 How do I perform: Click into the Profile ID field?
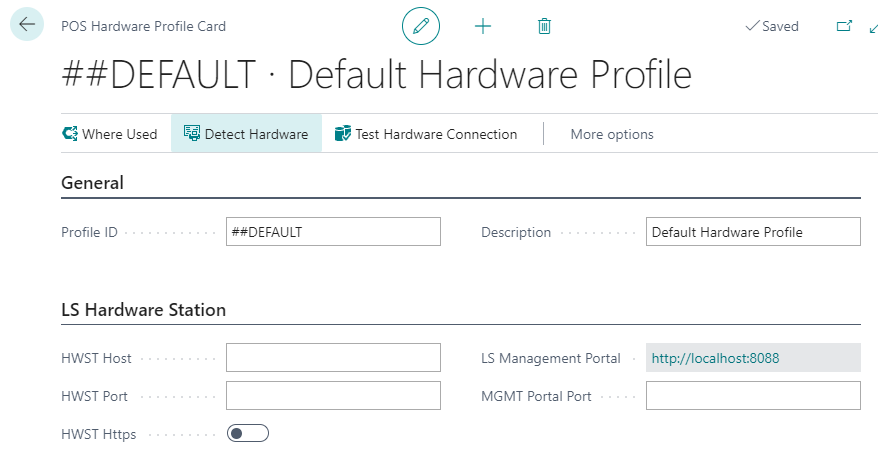333,232
